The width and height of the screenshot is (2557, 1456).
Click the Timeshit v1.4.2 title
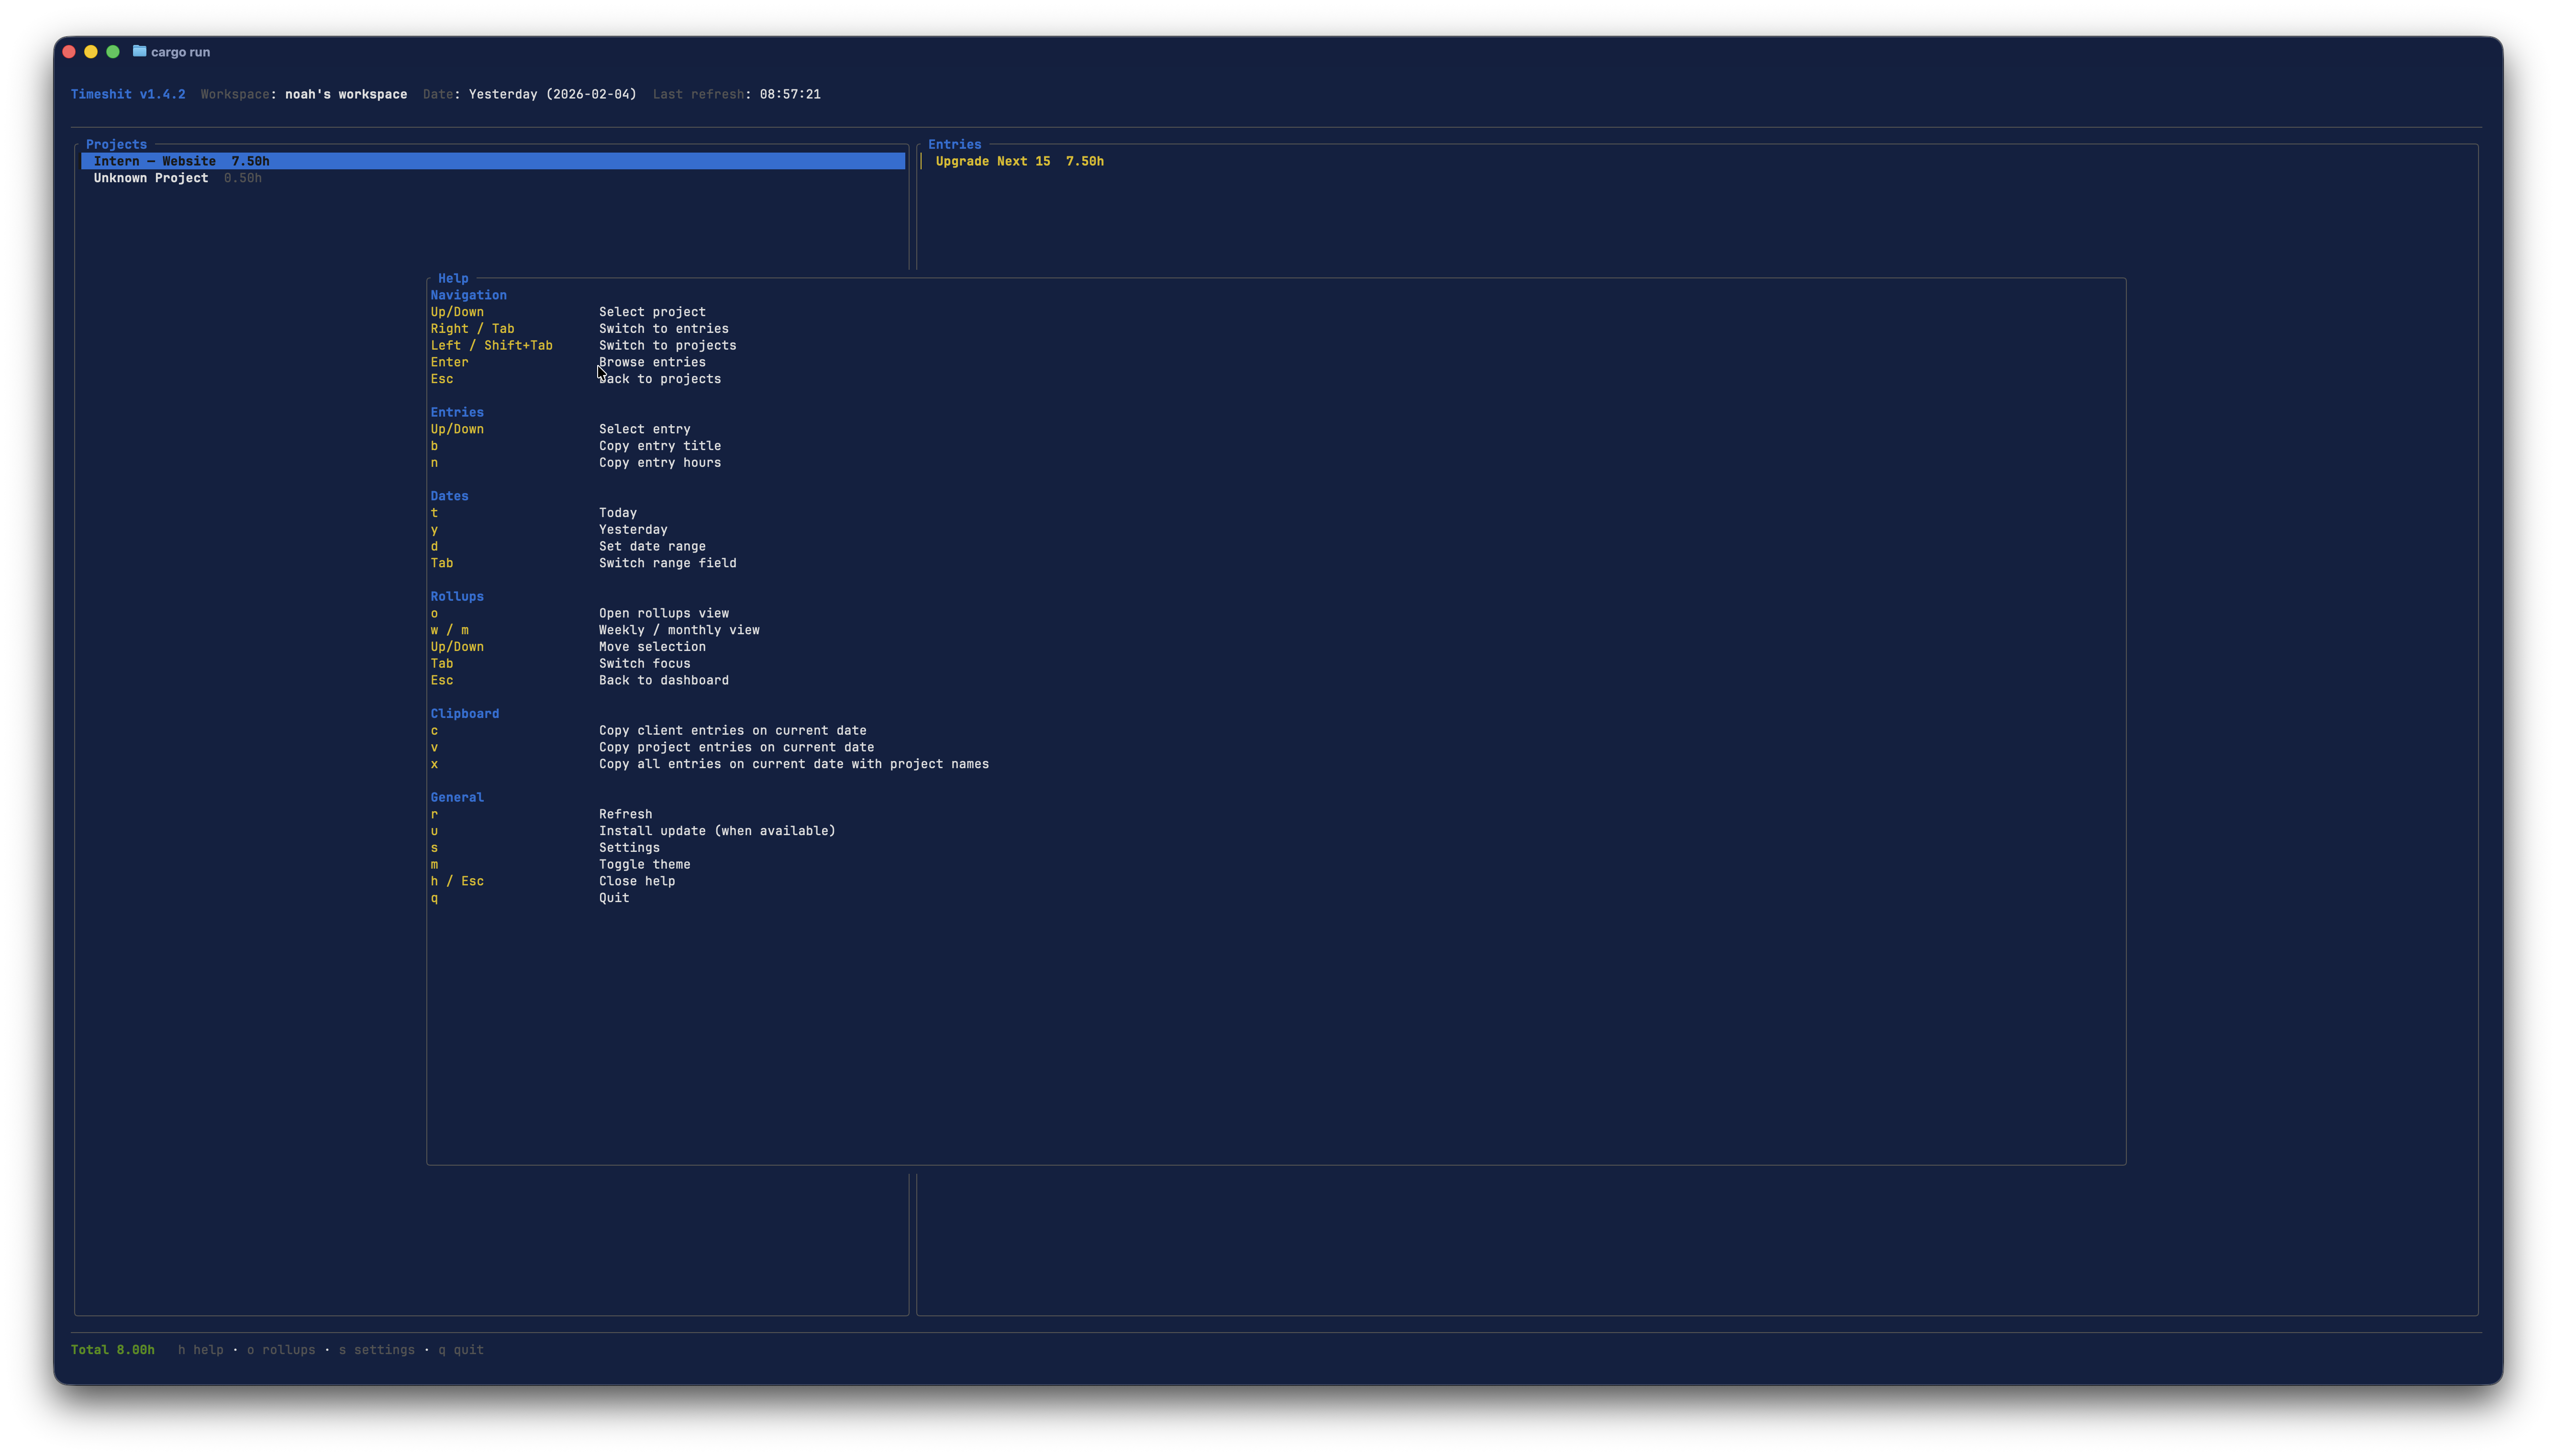[128, 94]
